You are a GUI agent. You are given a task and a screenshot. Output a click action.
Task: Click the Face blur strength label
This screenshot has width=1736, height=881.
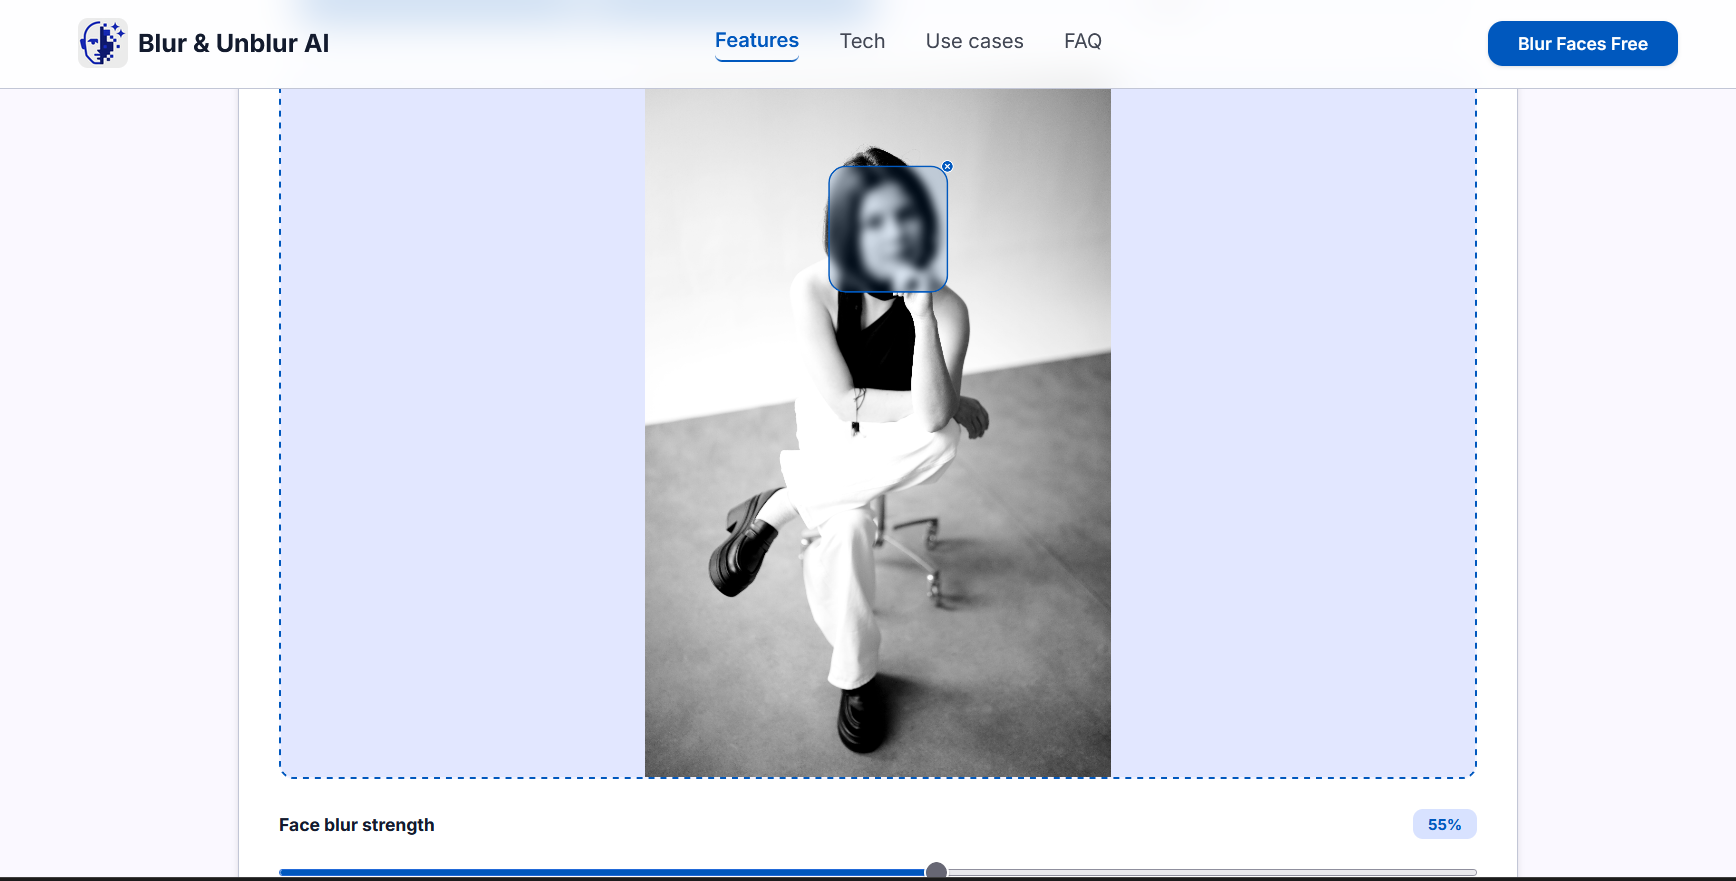coord(357,825)
